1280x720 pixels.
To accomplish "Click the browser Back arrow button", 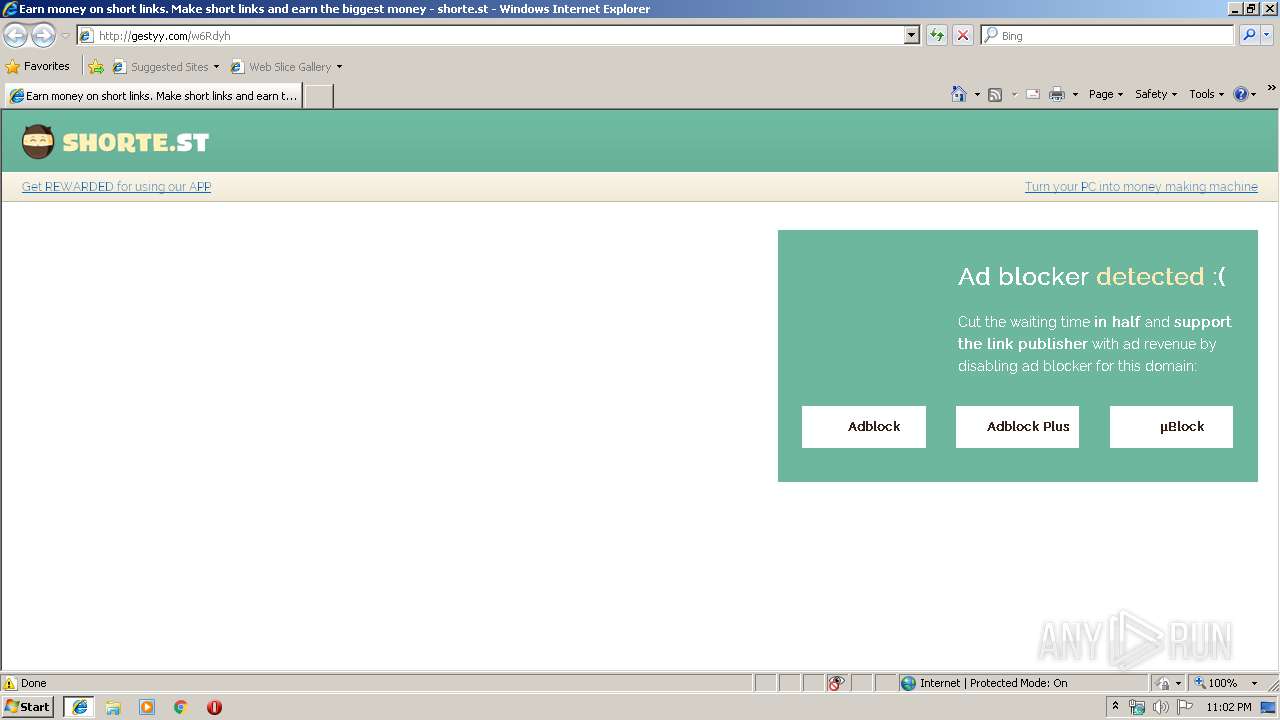I will click(x=16, y=36).
